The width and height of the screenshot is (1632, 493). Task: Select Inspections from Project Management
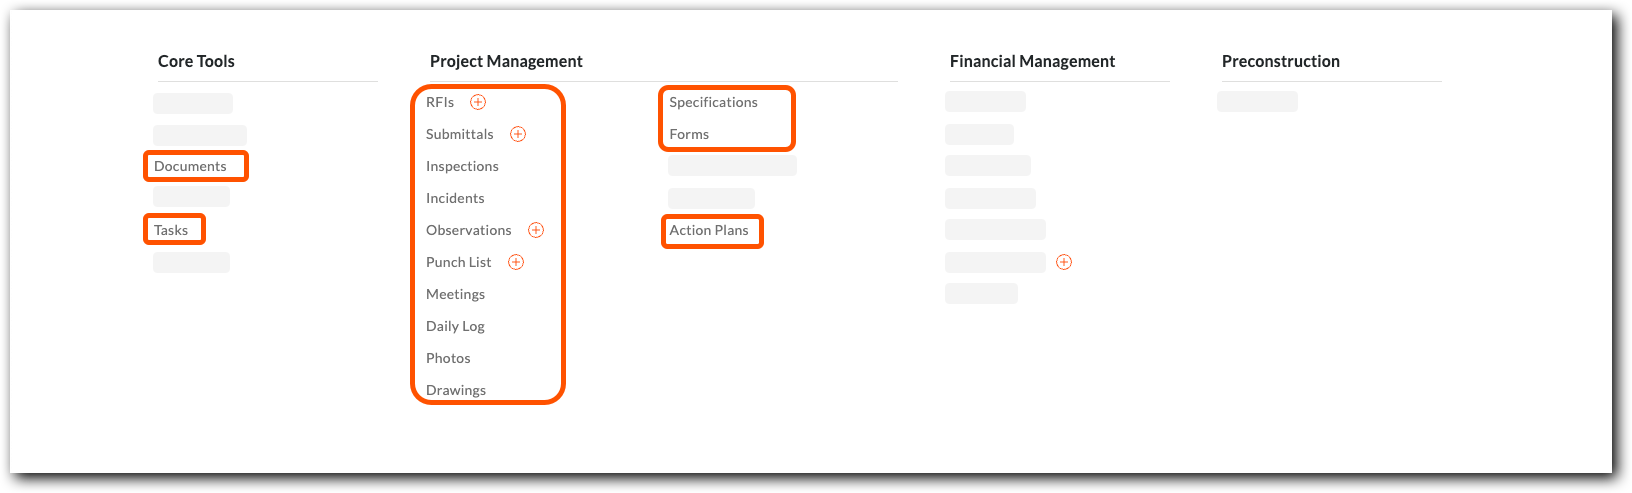point(462,166)
